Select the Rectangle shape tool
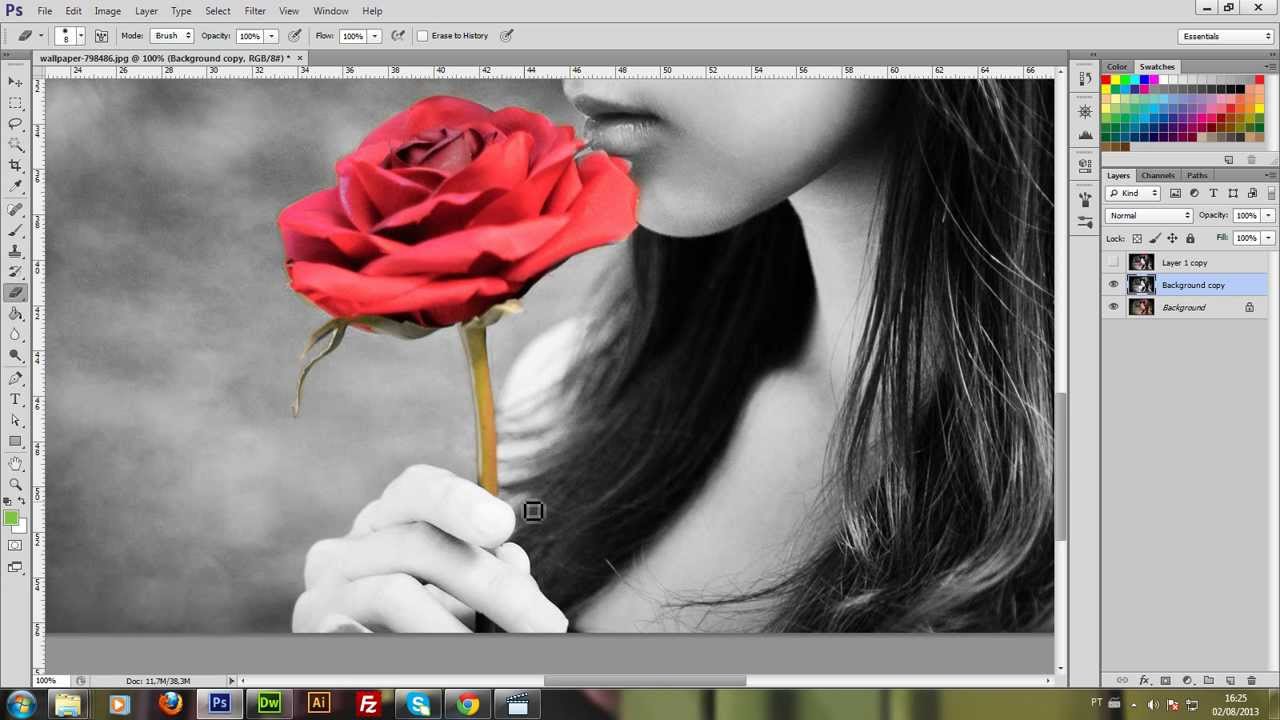This screenshot has width=1280, height=720. pyautogui.click(x=15, y=441)
